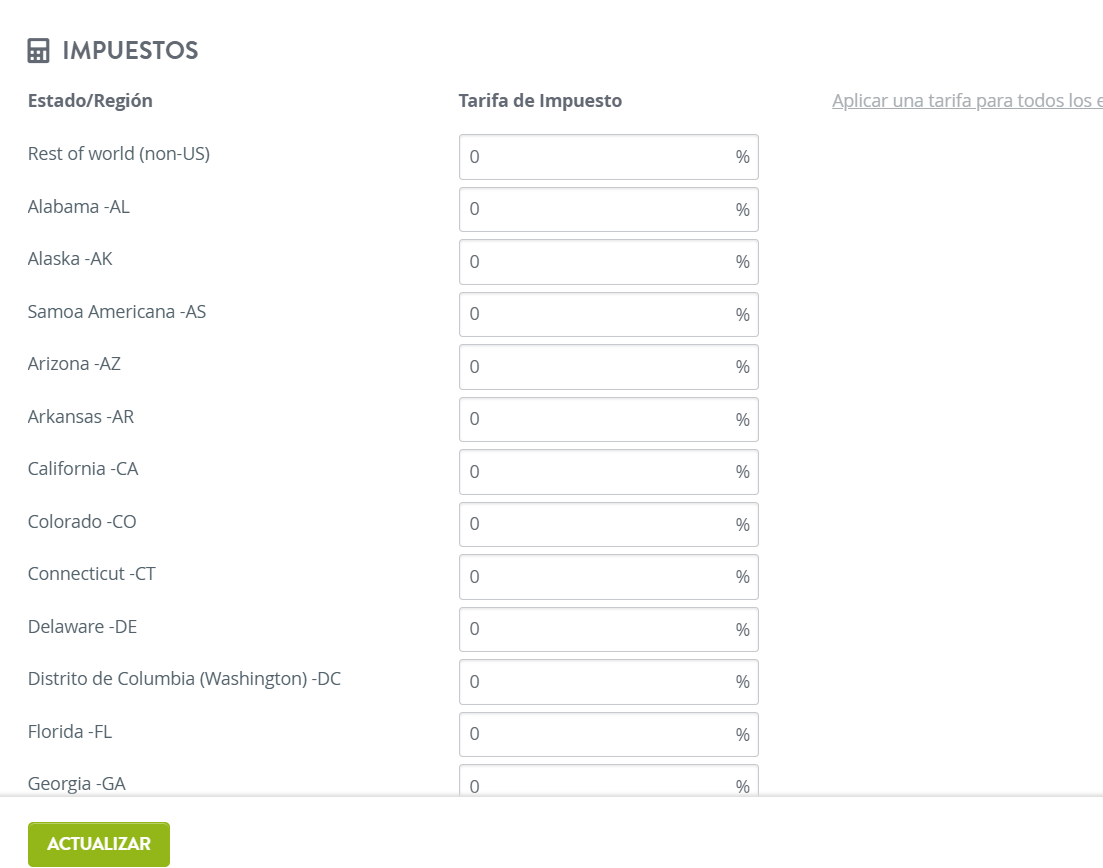Focus the Arizona -AZ tax rate box
This screenshot has height=868, width=1103.
608,366
